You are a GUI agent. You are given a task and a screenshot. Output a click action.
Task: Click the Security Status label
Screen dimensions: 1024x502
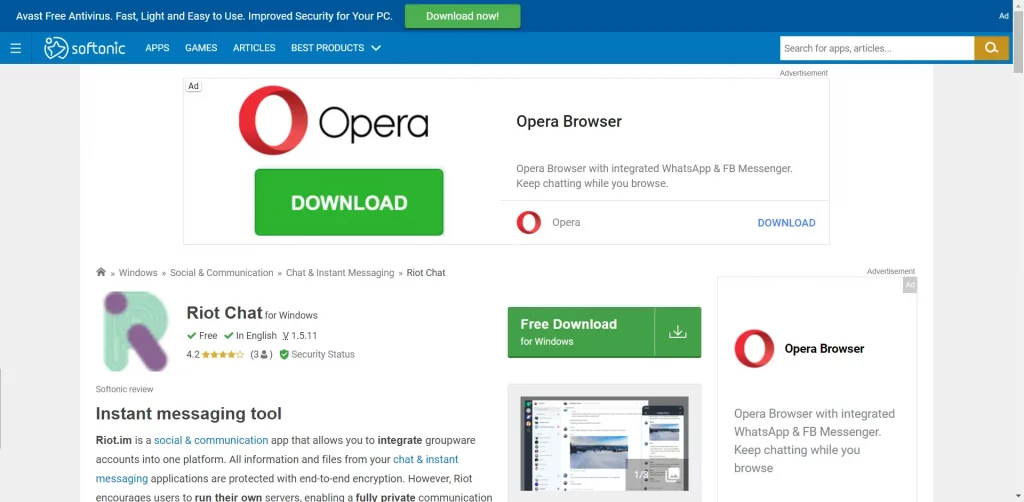point(323,354)
